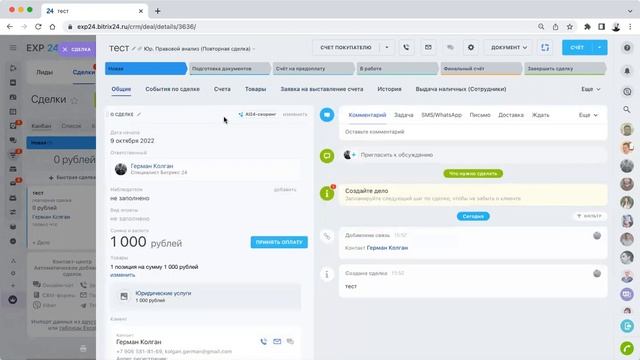Click изменить link under Товары
This screenshot has height=360, width=640.
coord(122,275)
